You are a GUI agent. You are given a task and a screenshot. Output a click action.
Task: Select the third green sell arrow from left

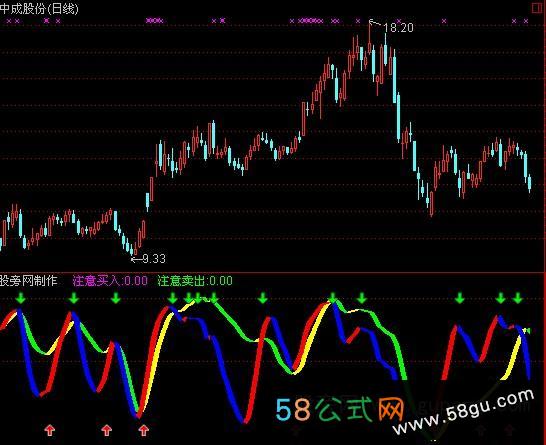116,298
